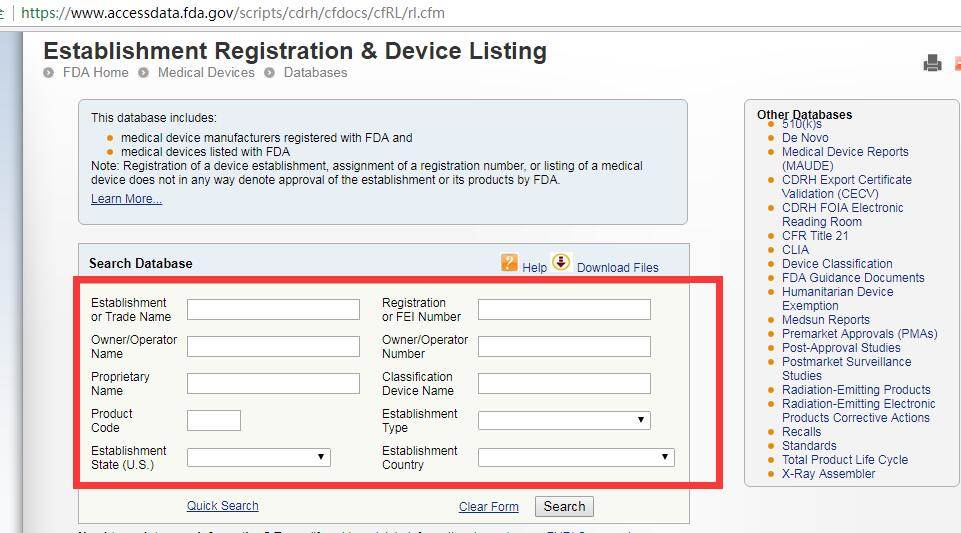Image resolution: width=961 pixels, height=533 pixels.
Task: Click the Product Code input box
Action: click(214, 420)
